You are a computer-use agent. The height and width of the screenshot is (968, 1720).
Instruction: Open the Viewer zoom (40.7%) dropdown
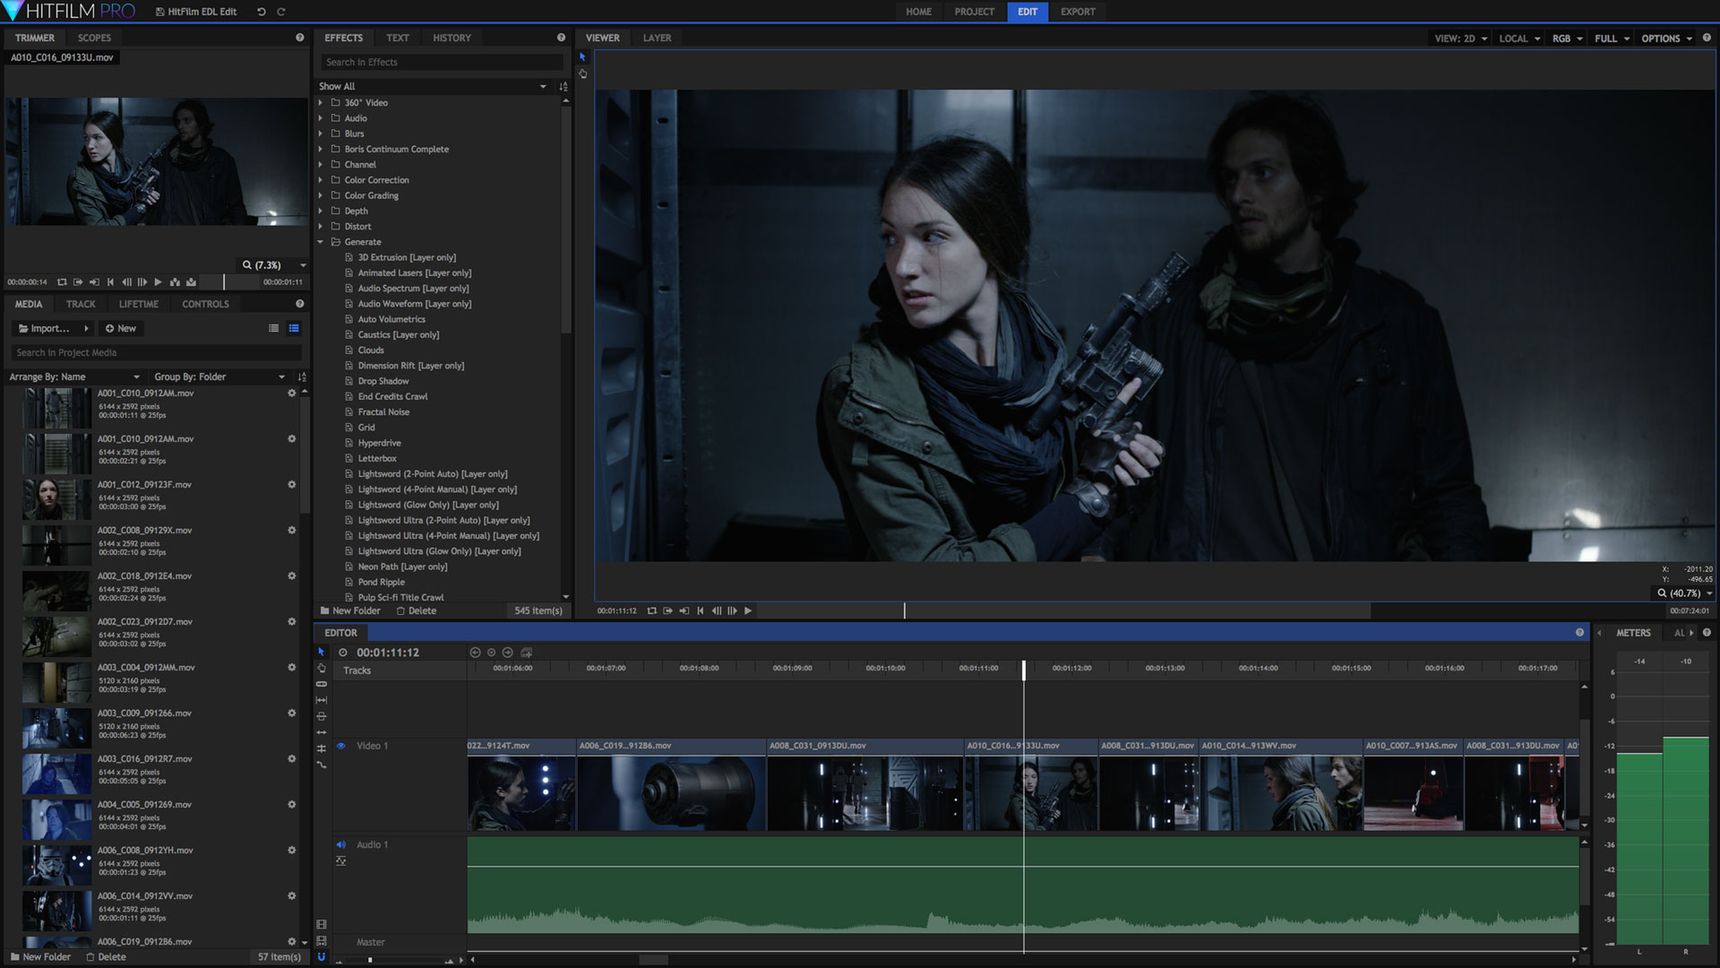(1685, 593)
